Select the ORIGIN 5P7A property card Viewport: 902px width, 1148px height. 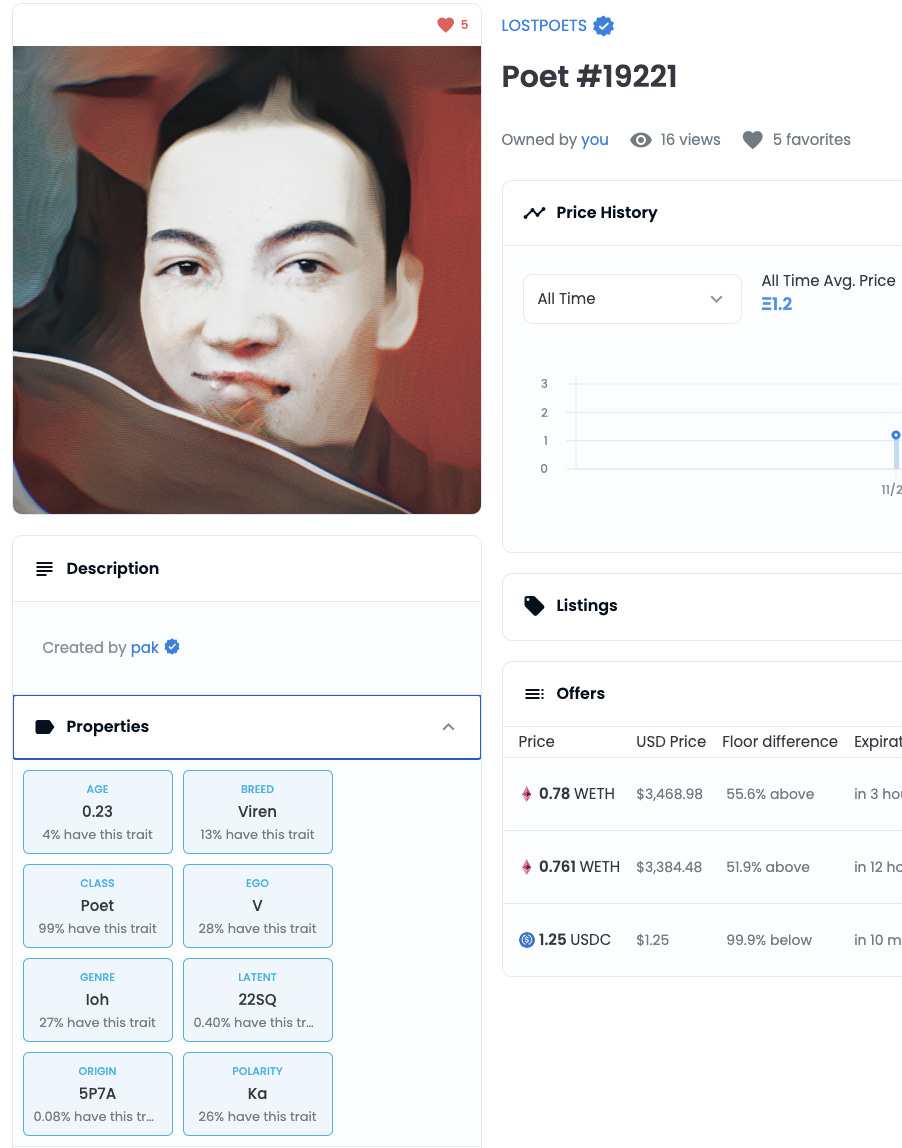(x=98, y=1094)
